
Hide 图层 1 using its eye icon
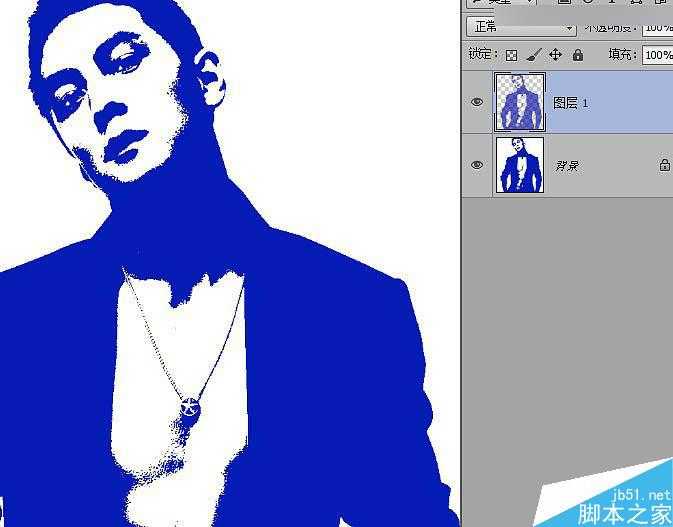478,102
